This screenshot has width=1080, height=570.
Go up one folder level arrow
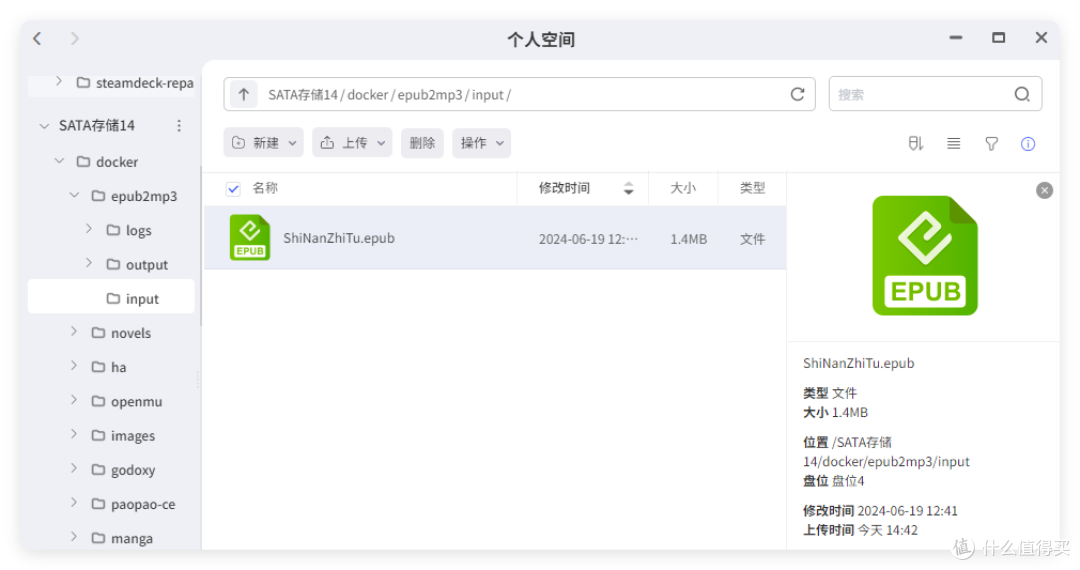tap(243, 94)
